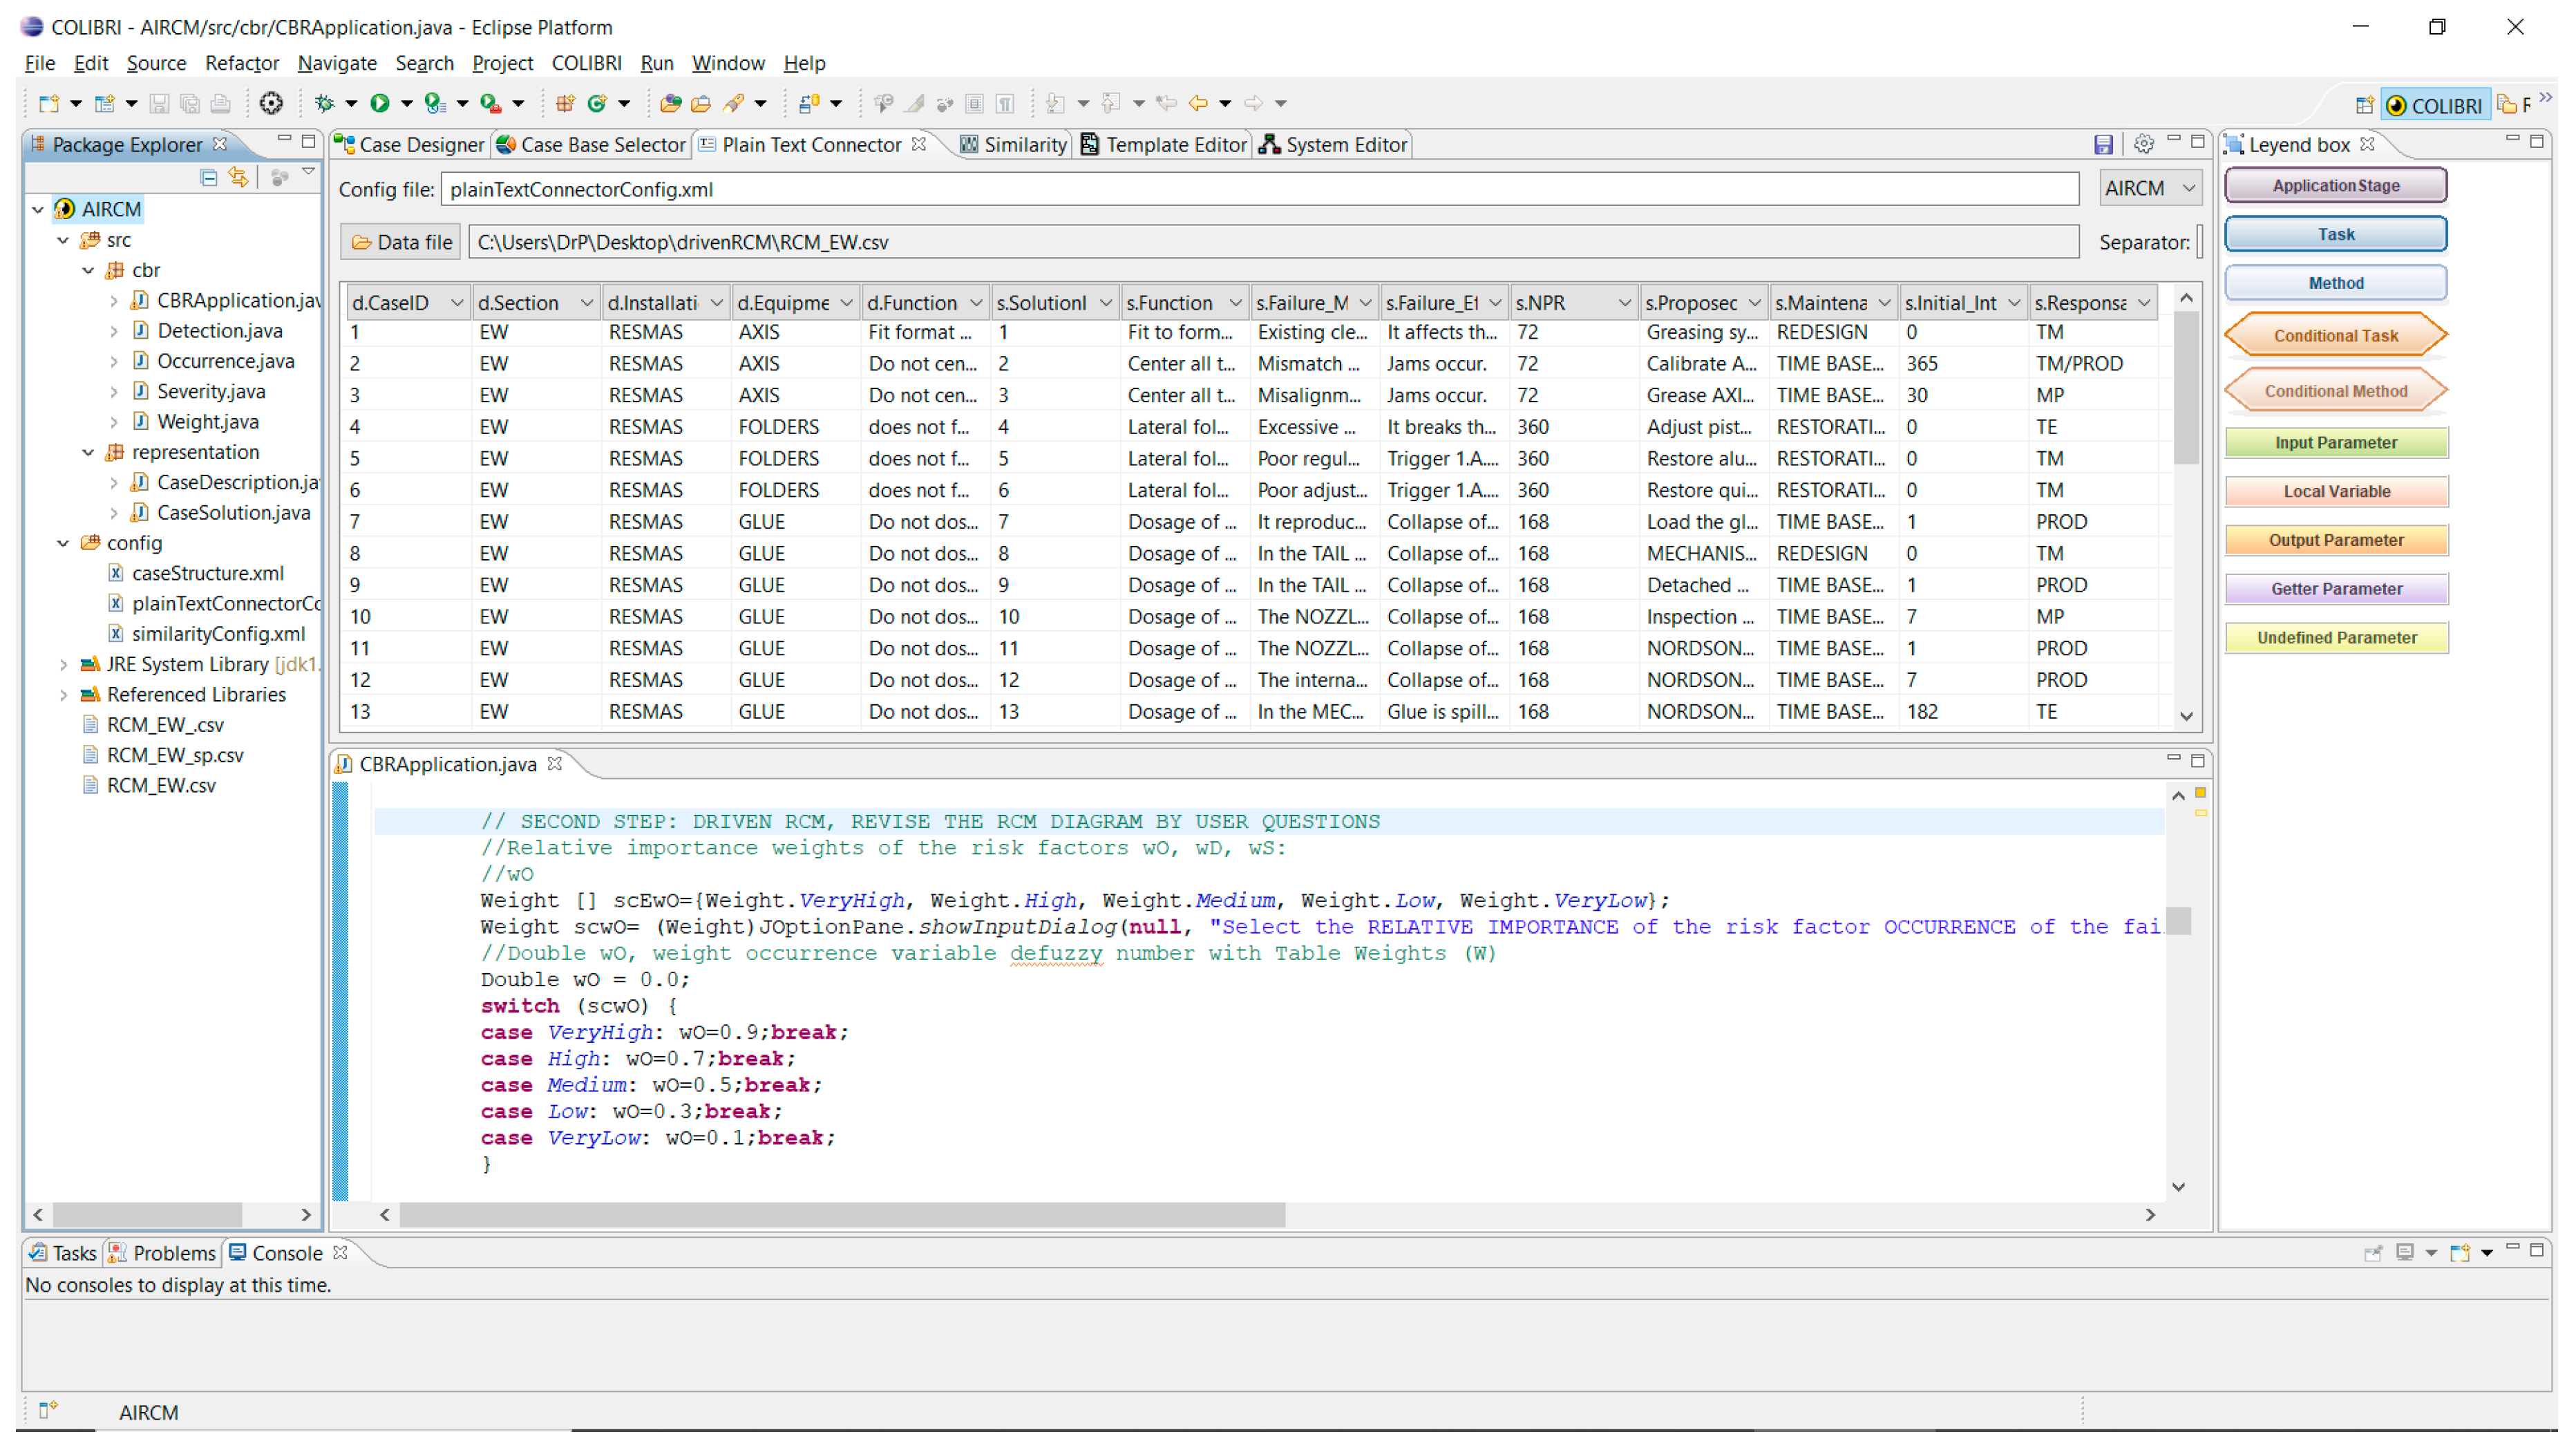Click the New Java Class icon
This screenshot has width=2576, height=1450.
click(x=597, y=103)
